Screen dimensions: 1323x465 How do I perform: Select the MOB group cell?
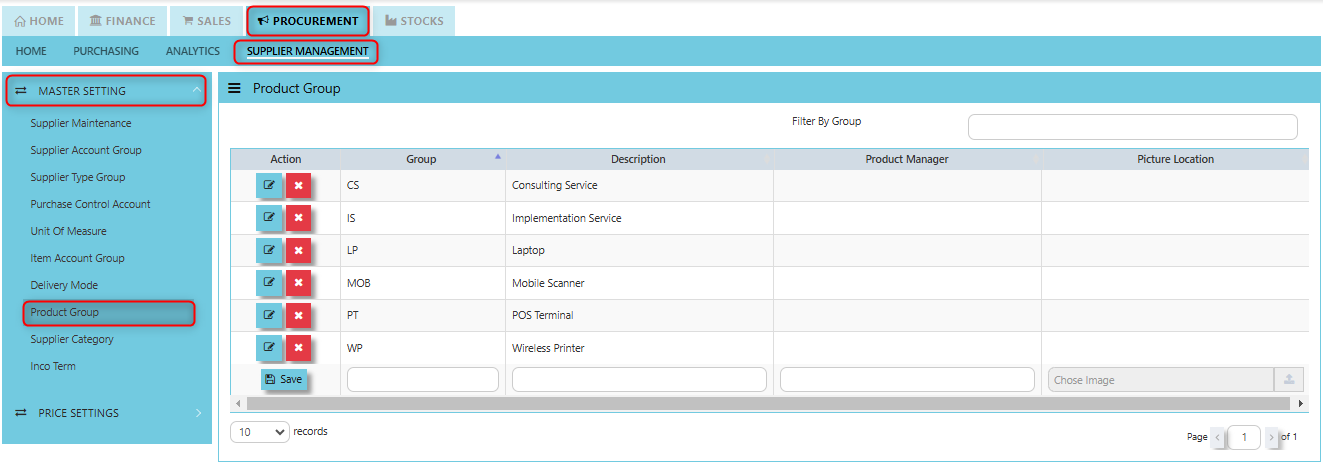[423, 283]
